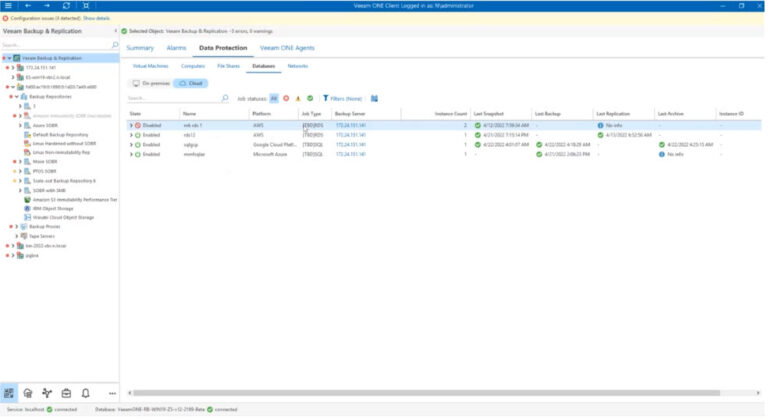The image size is (768, 420).
Task: Open the more options ellipsis in bottom bar
Action: tap(112, 394)
